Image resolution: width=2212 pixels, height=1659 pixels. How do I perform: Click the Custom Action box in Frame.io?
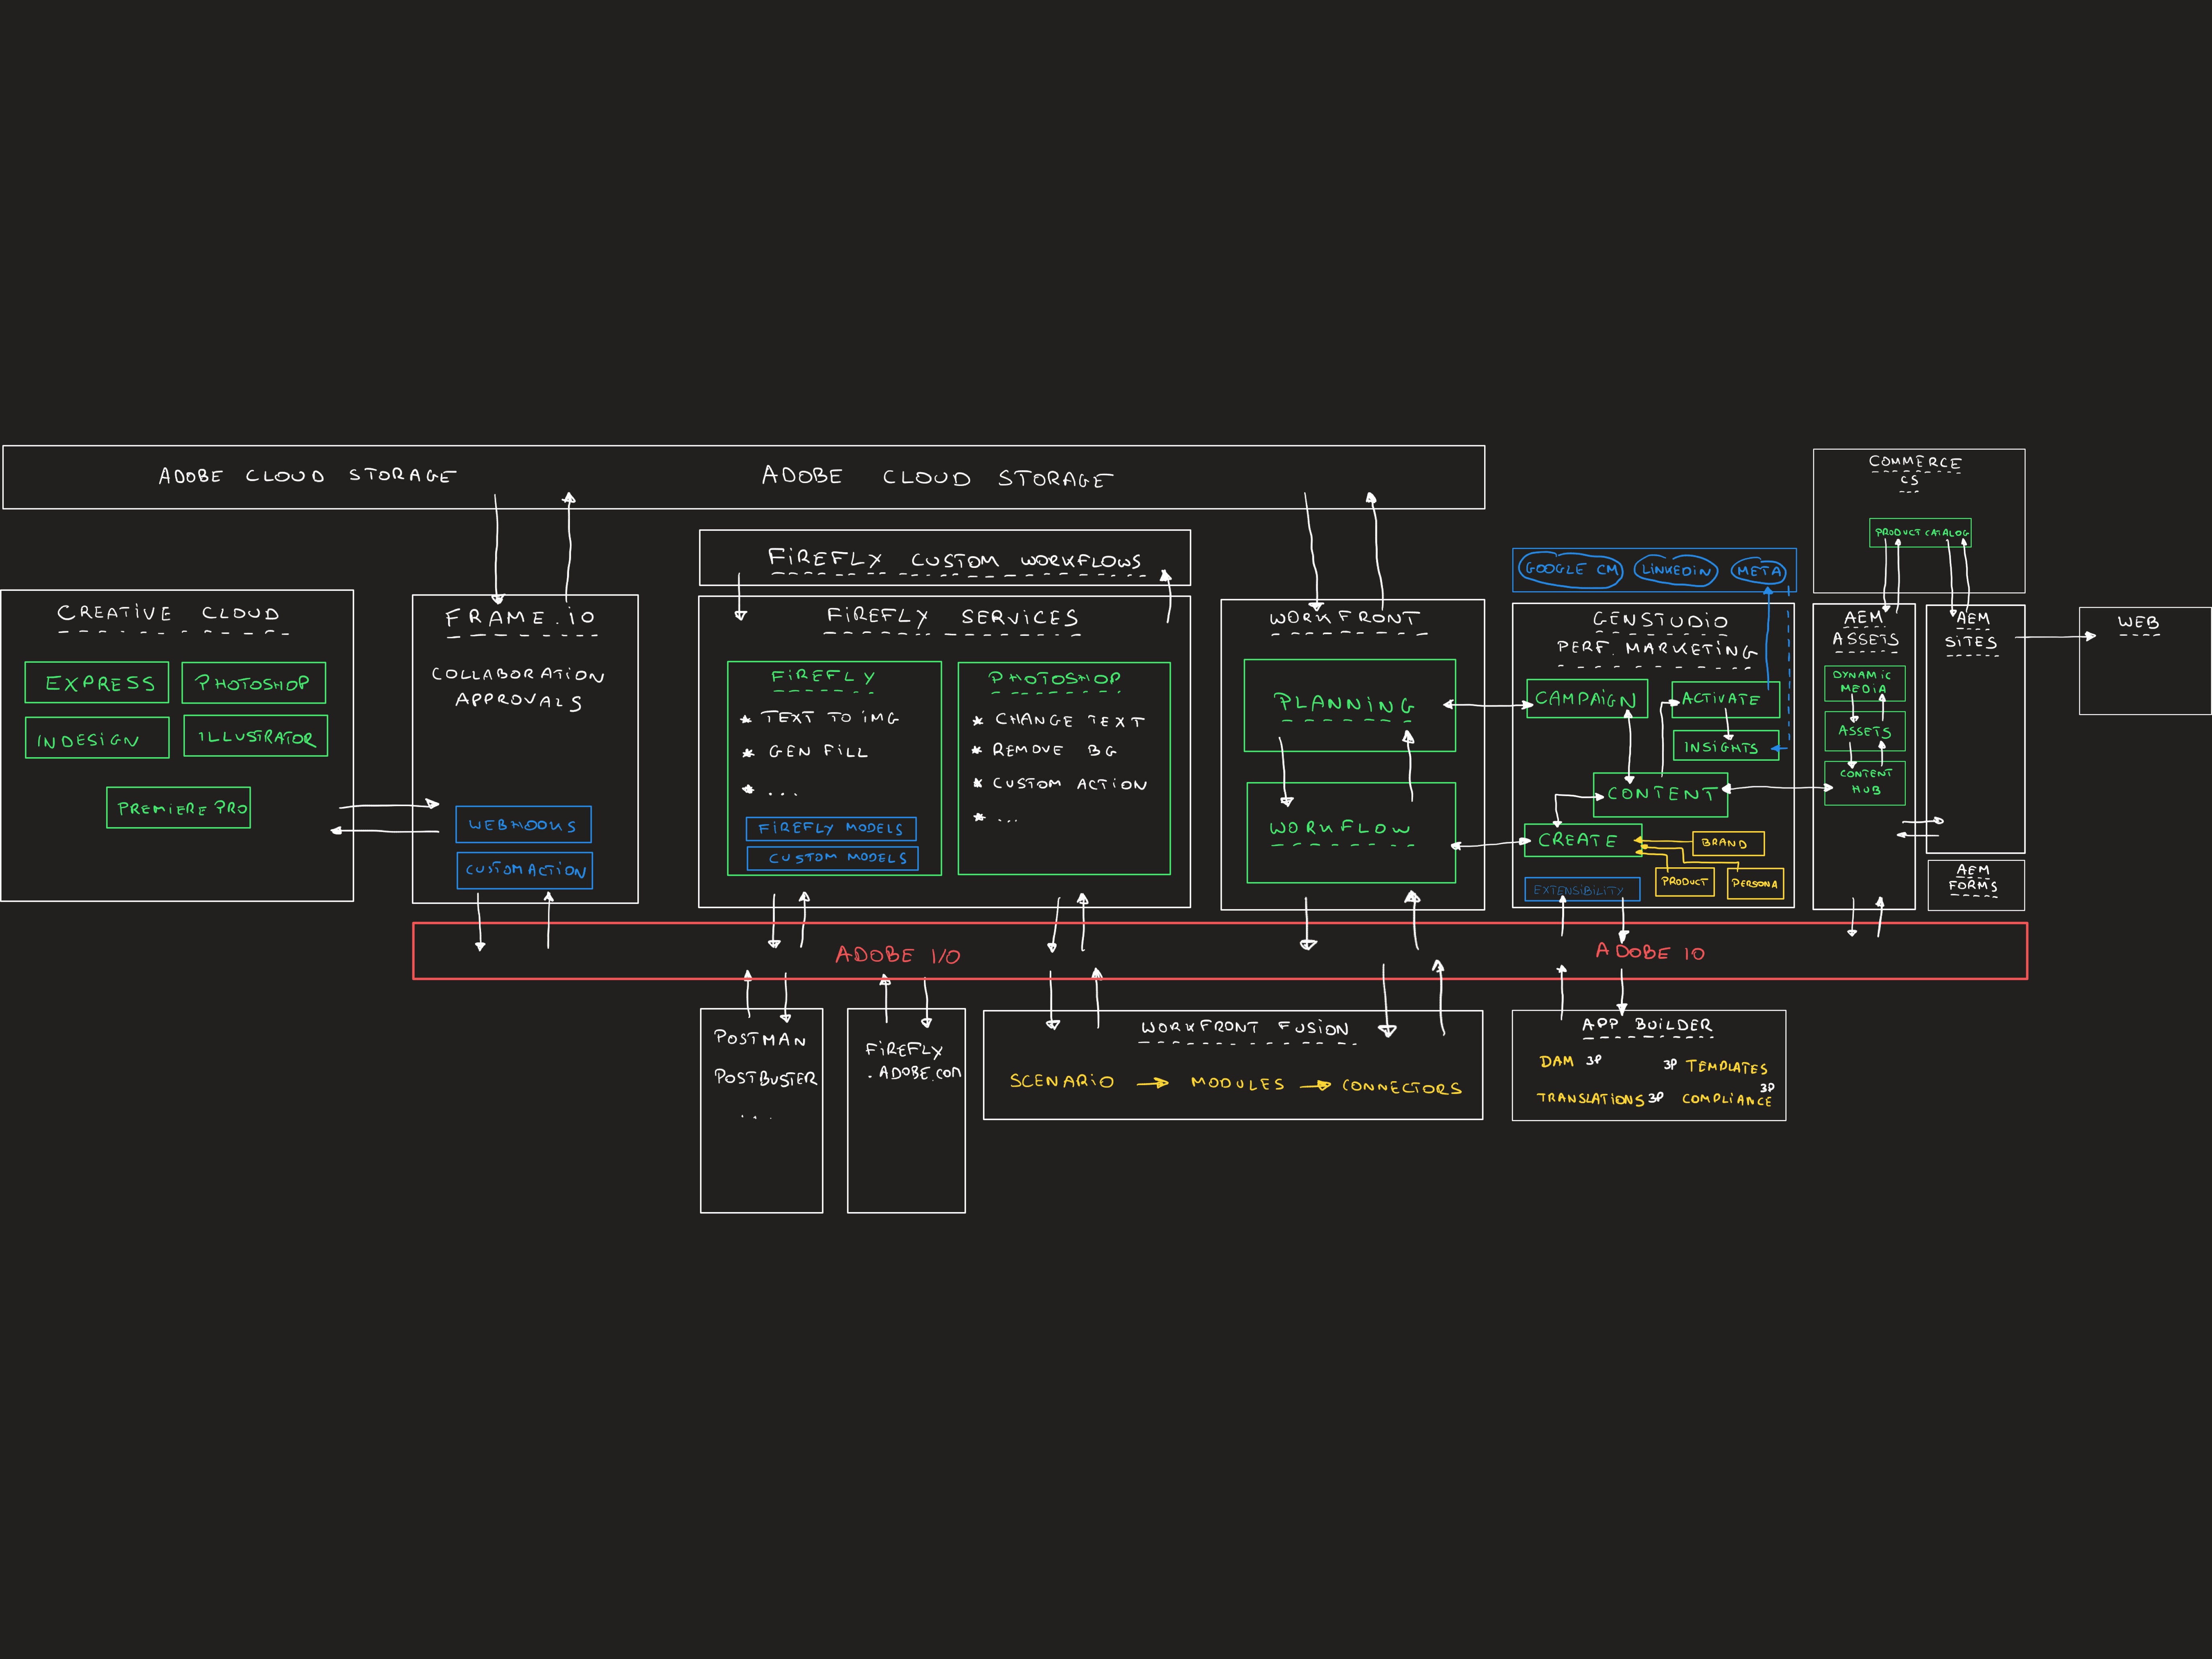tap(524, 870)
